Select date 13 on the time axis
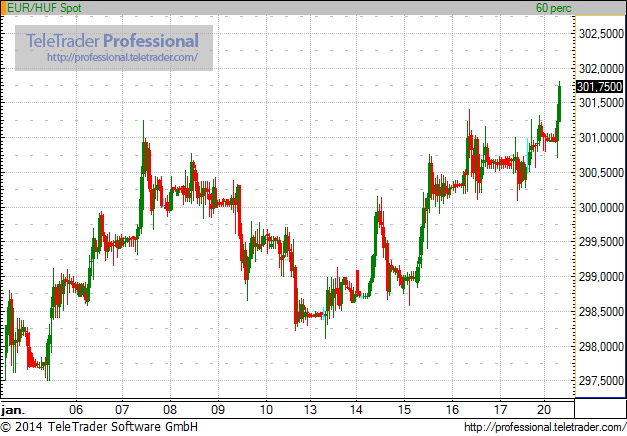Image resolution: width=627 pixels, height=436 pixels. pos(312,410)
